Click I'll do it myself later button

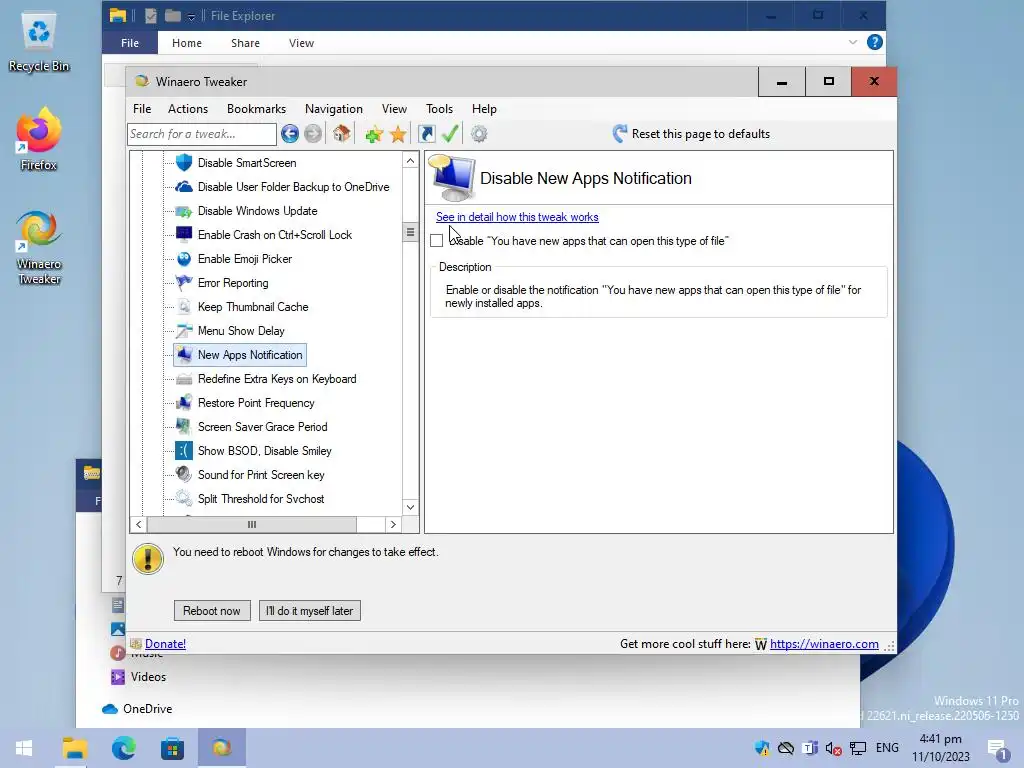pyautogui.click(x=310, y=611)
